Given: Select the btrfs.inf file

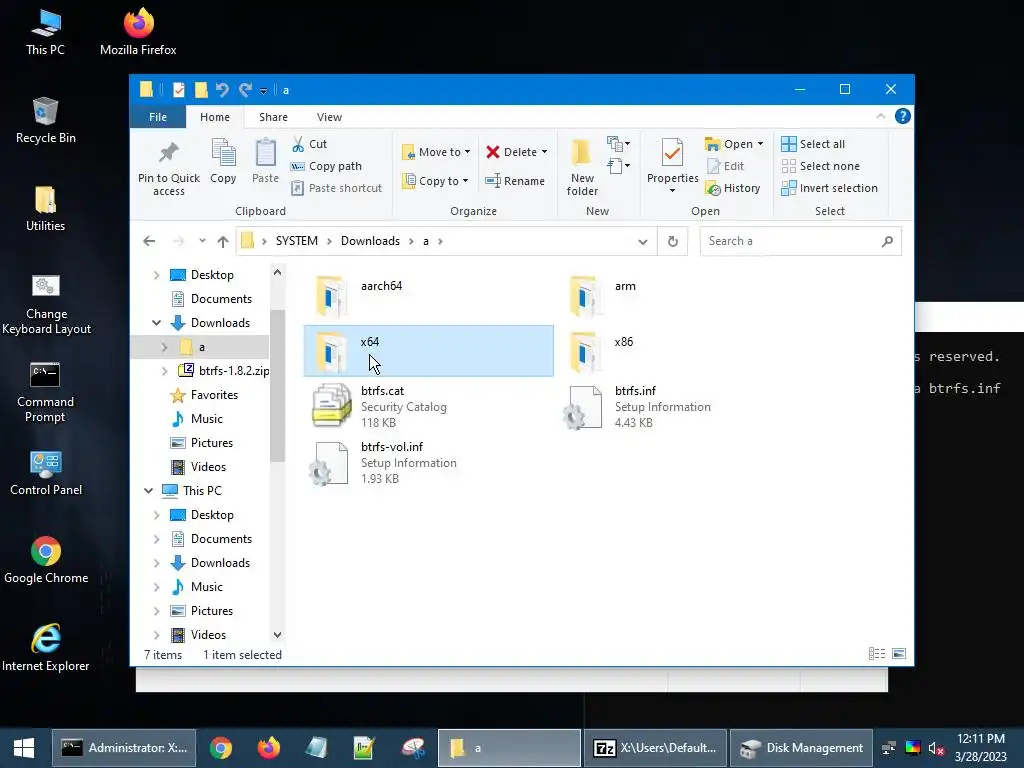Looking at the screenshot, I should tap(682, 406).
